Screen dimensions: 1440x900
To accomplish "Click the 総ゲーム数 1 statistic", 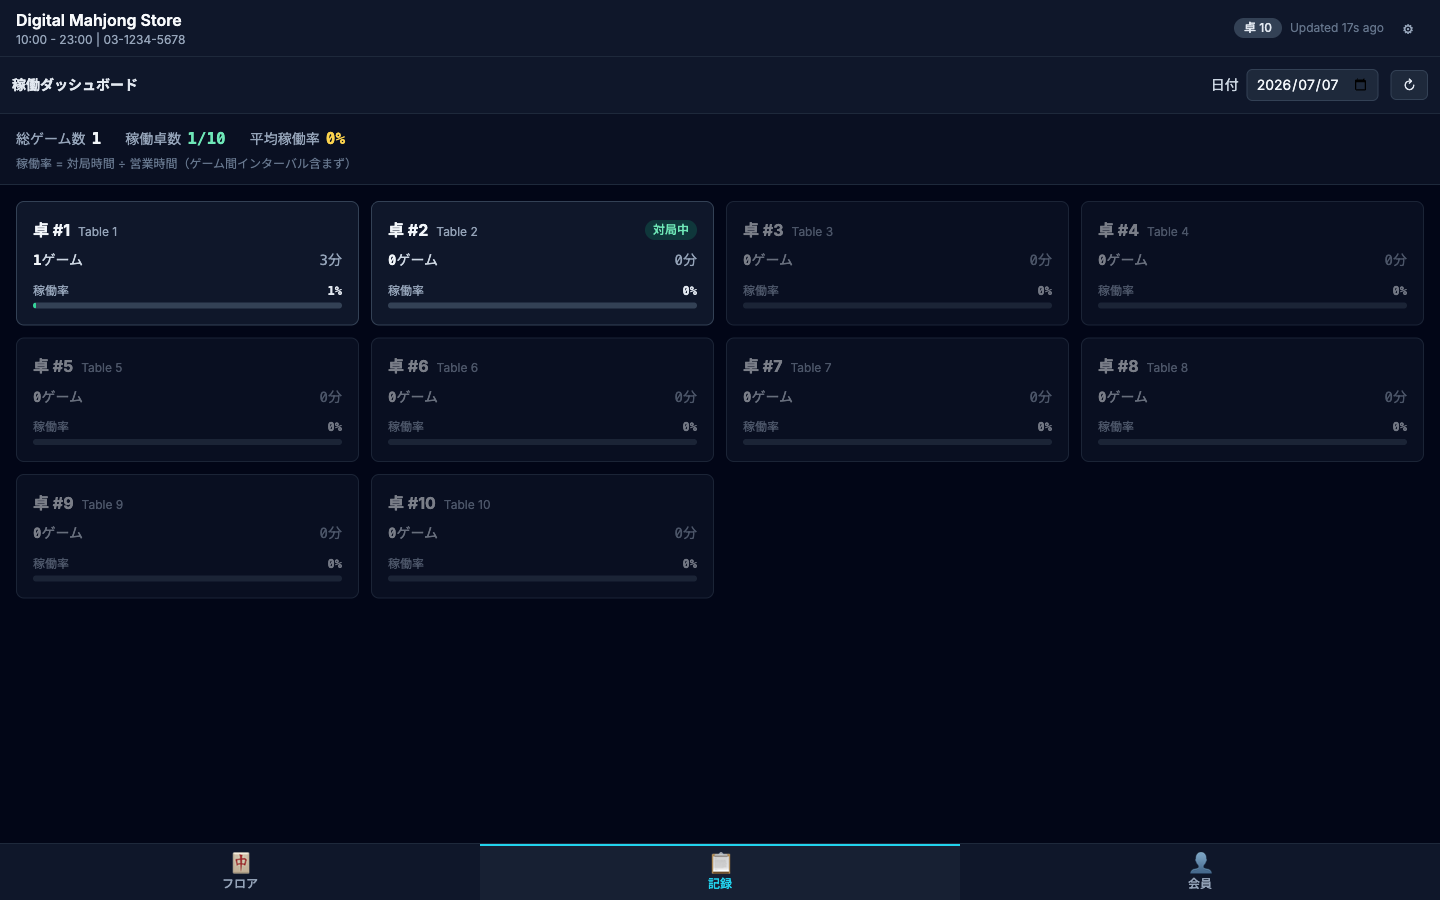I will (x=58, y=138).
